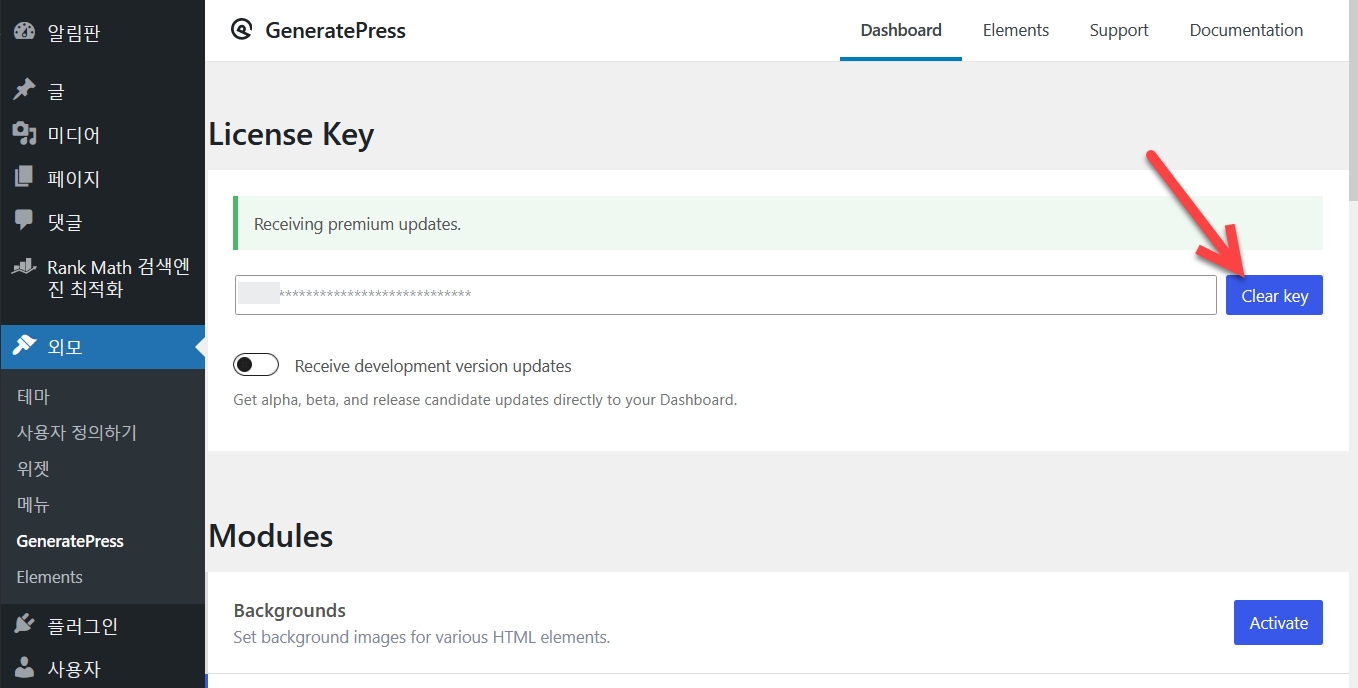The width and height of the screenshot is (1358, 688).
Task: Open the 사용자 정의하기 submenu item
Action: 77,432
